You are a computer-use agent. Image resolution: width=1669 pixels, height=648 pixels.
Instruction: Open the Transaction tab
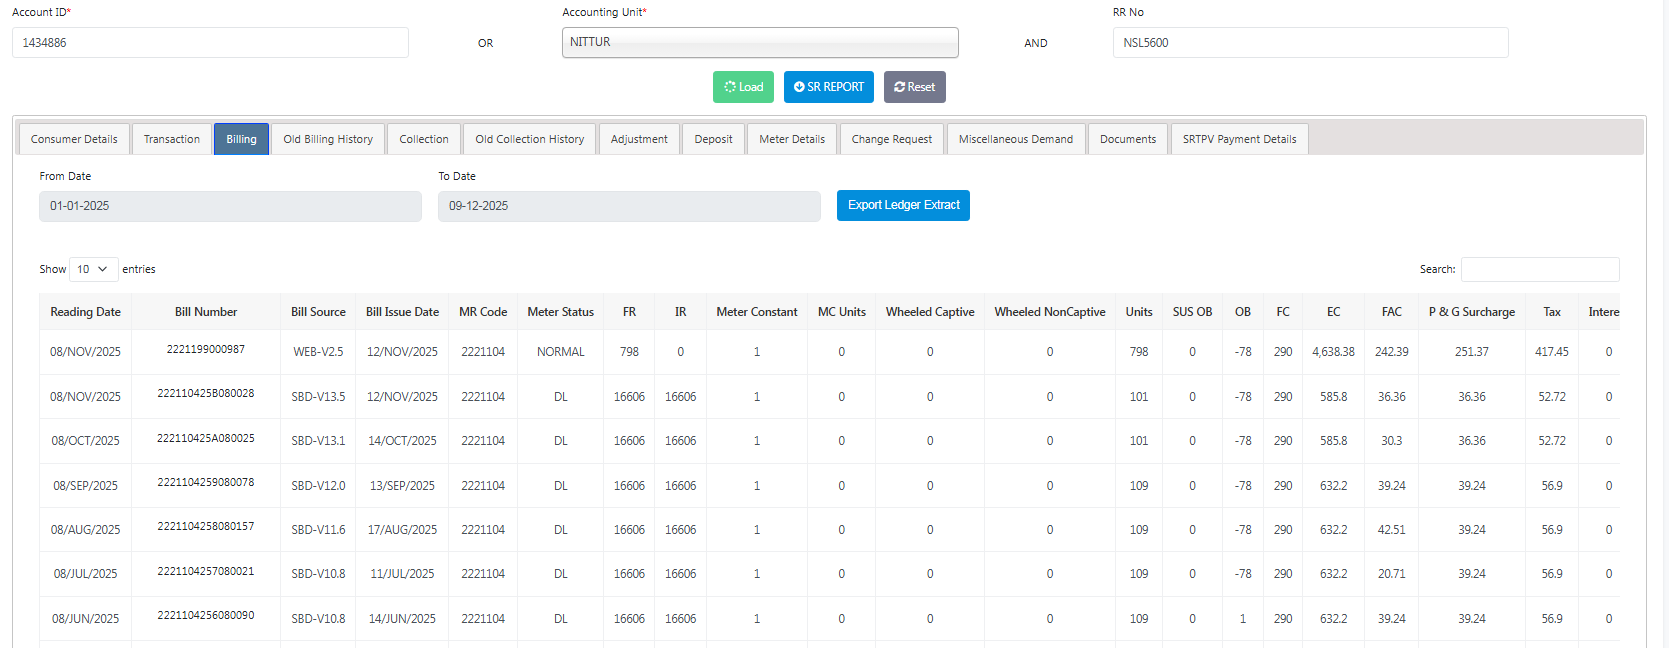click(x=172, y=139)
